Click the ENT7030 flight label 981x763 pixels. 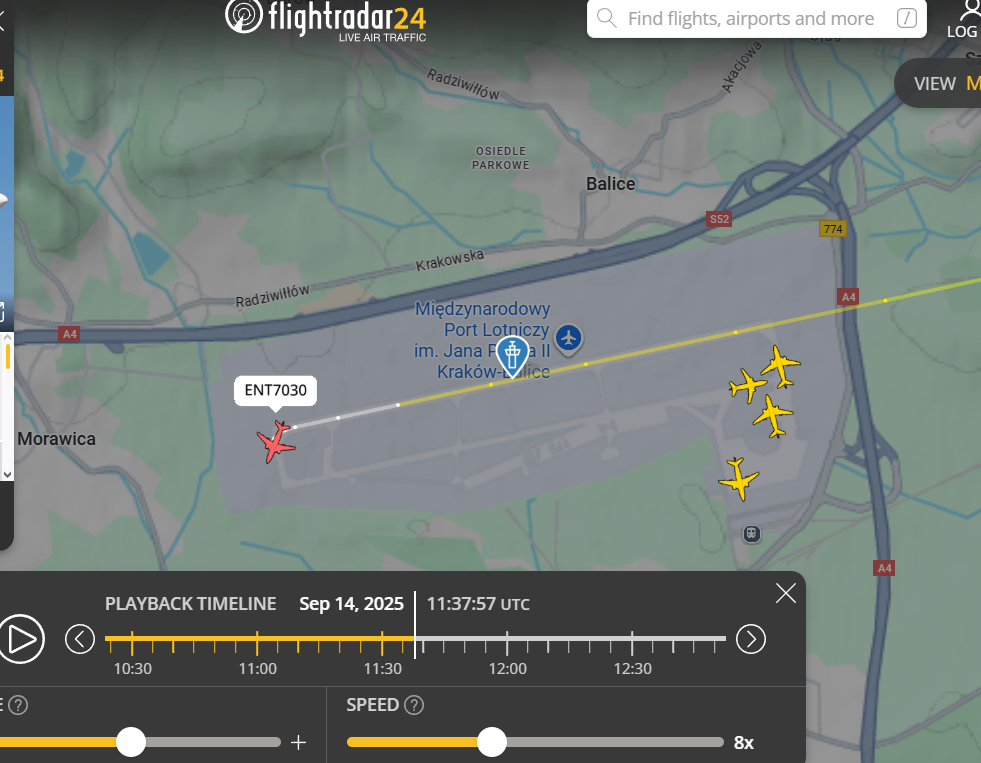pyautogui.click(x=275, y=390)
